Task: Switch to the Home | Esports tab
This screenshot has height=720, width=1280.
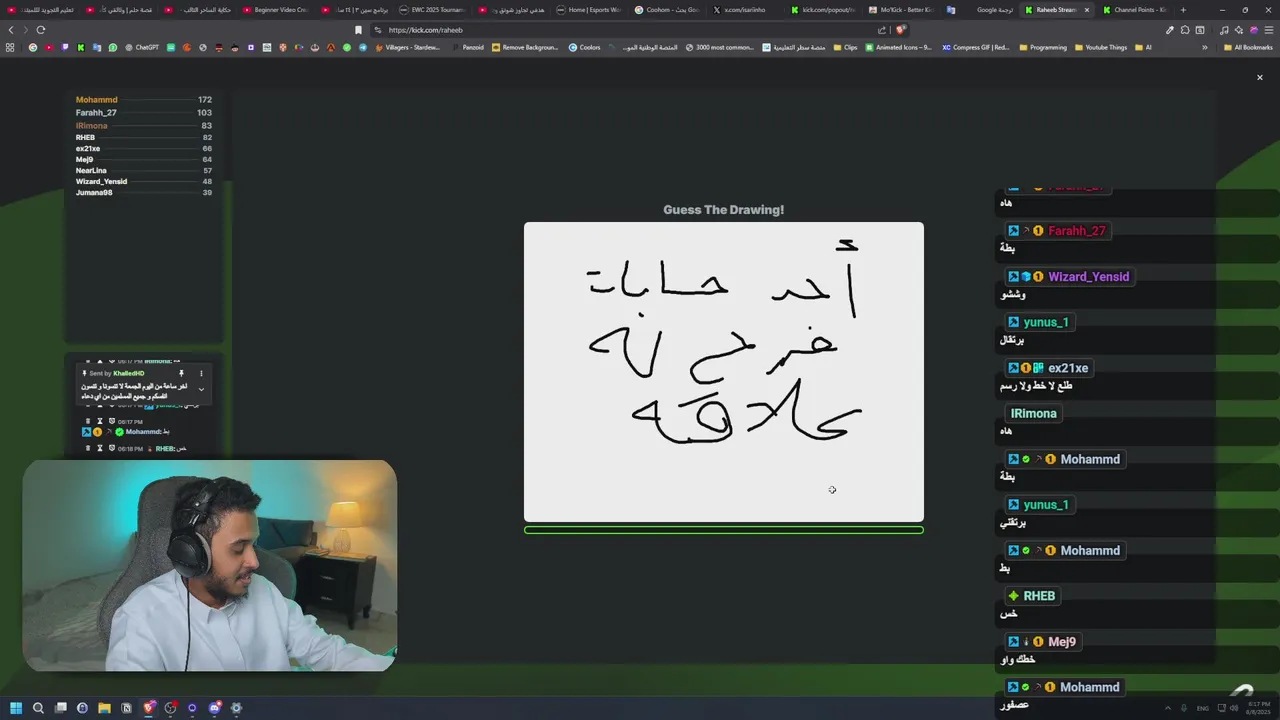Action: tap(588, 10)
